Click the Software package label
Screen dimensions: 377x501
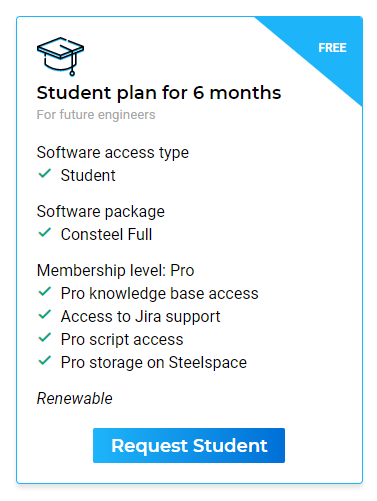click(101, 211)
